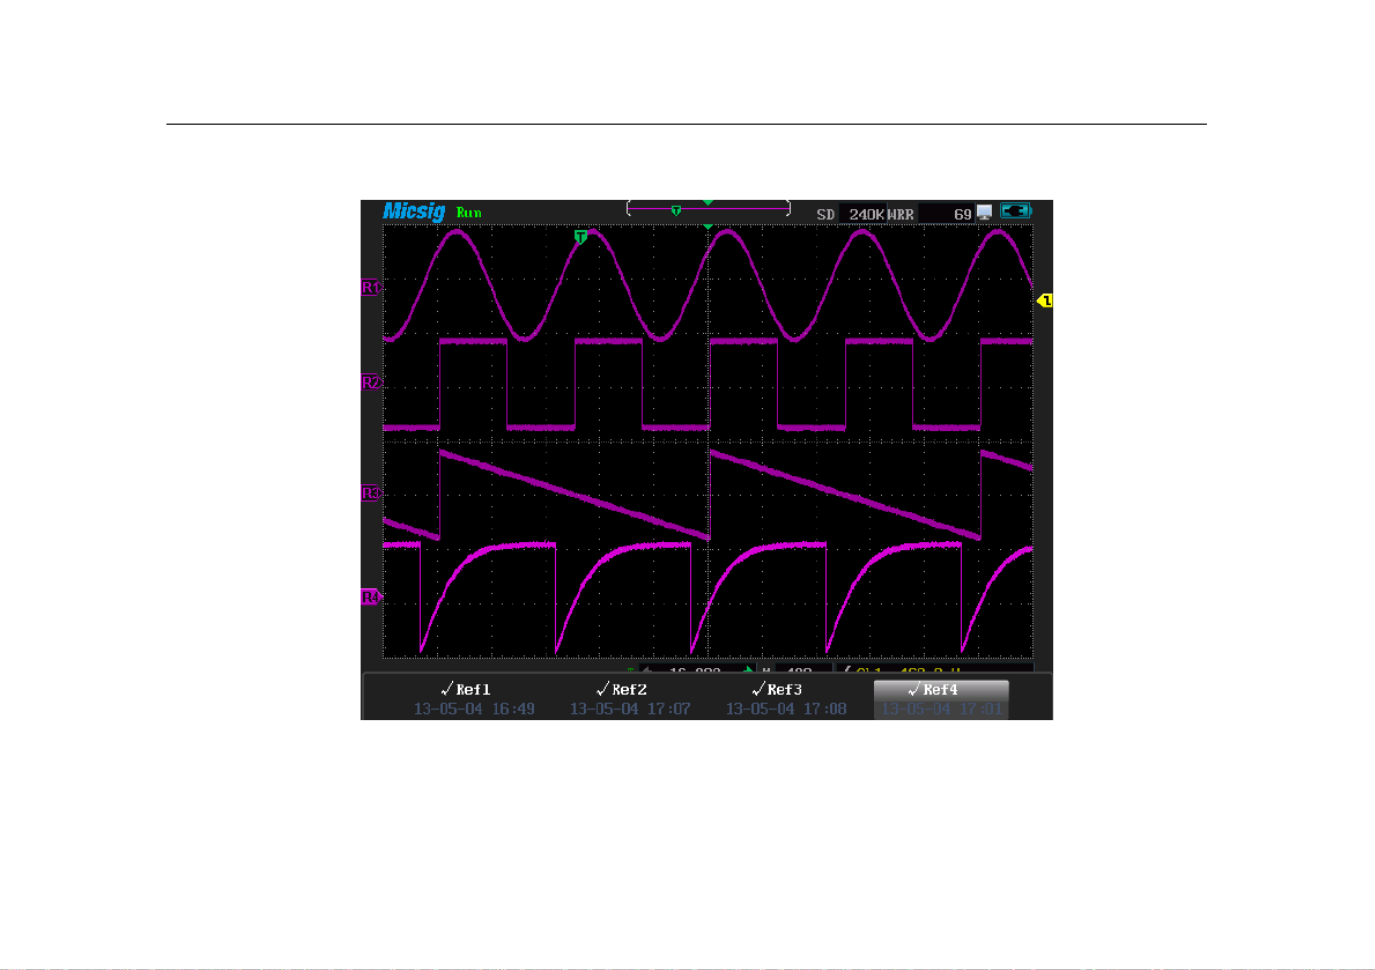Click the small T marker in memory bar

pyautogui.click(x=676, y=210)
